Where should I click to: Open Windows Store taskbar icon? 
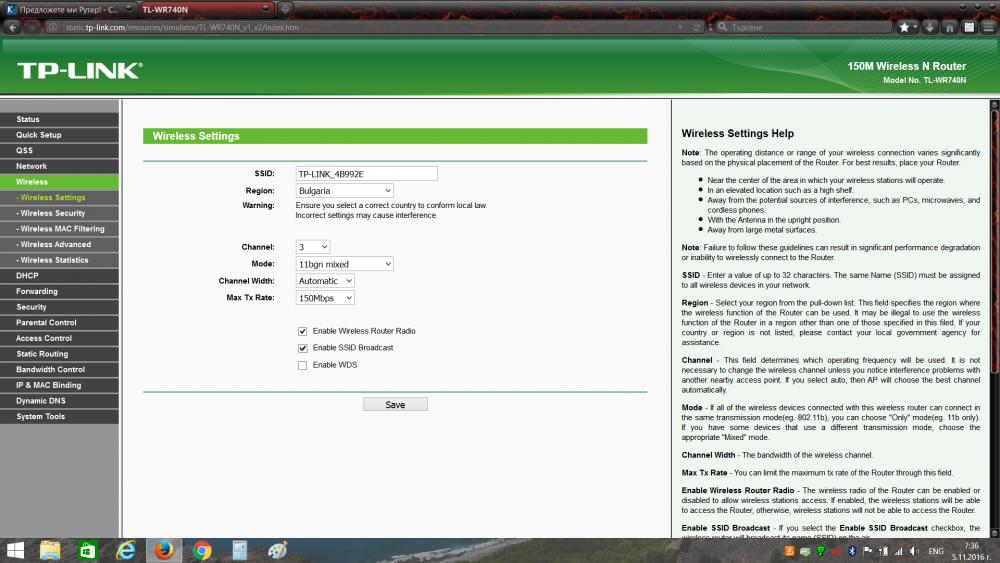tap(87, 550)
